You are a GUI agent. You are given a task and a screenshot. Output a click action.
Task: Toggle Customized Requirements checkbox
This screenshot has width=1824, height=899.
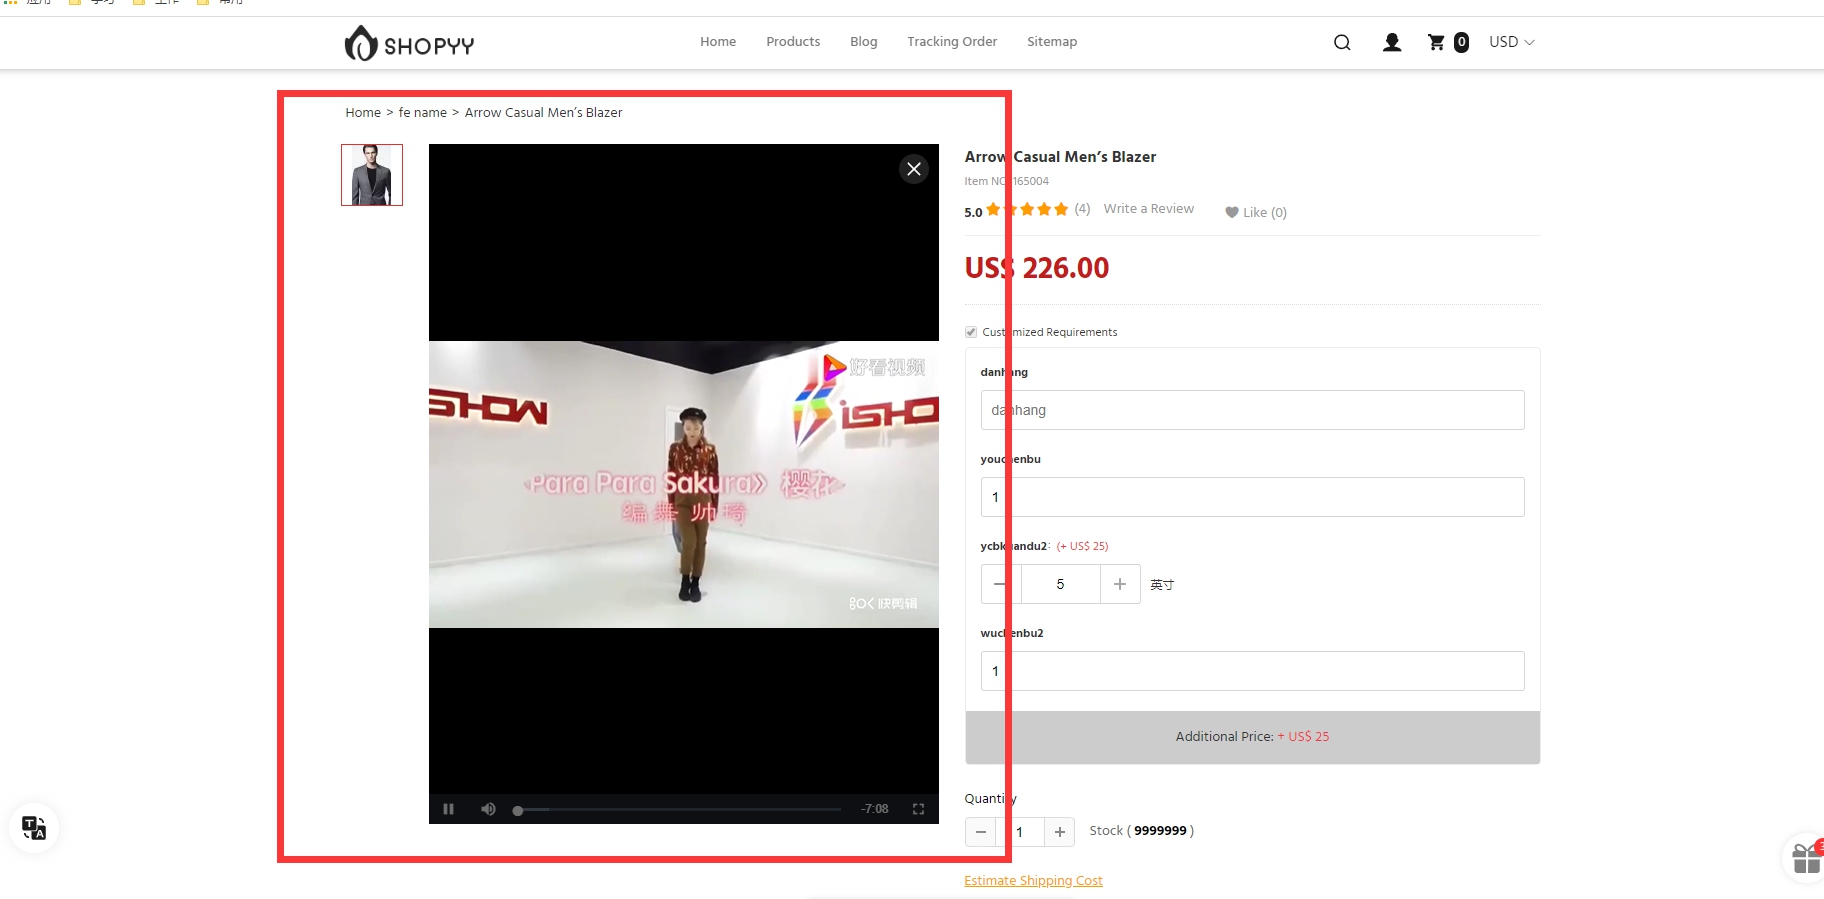(x=971, y=332)
